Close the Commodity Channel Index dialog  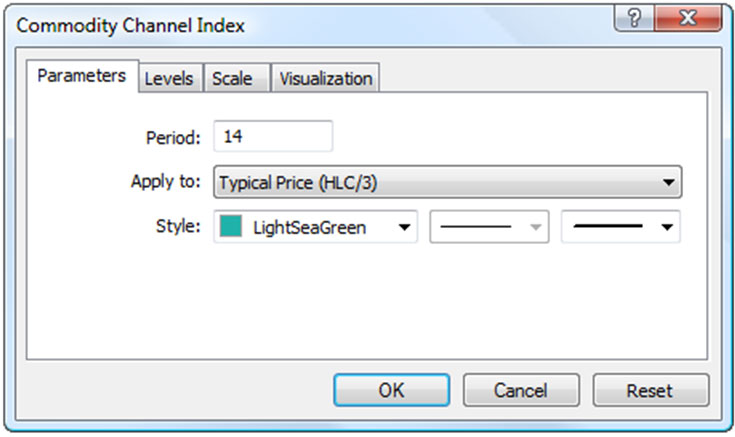point(688,18)
